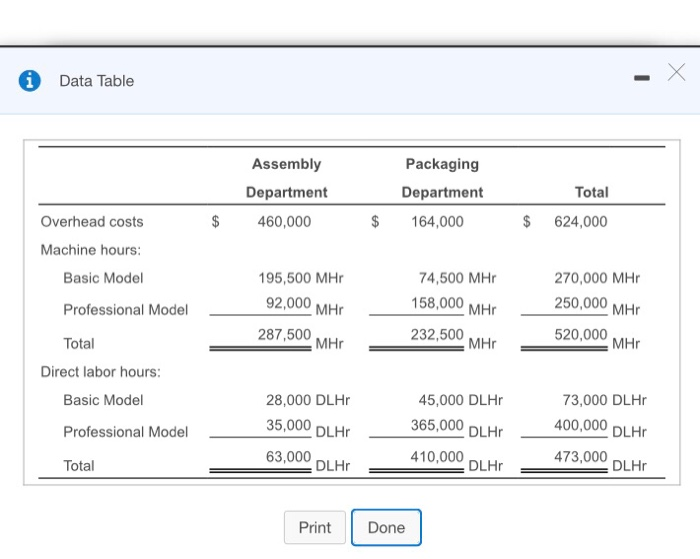Image resolution: width=700 pixels, height=559 pixels.
Task: Click 365,000 Professional Model labor hours
Action: [x=438, y=425]
